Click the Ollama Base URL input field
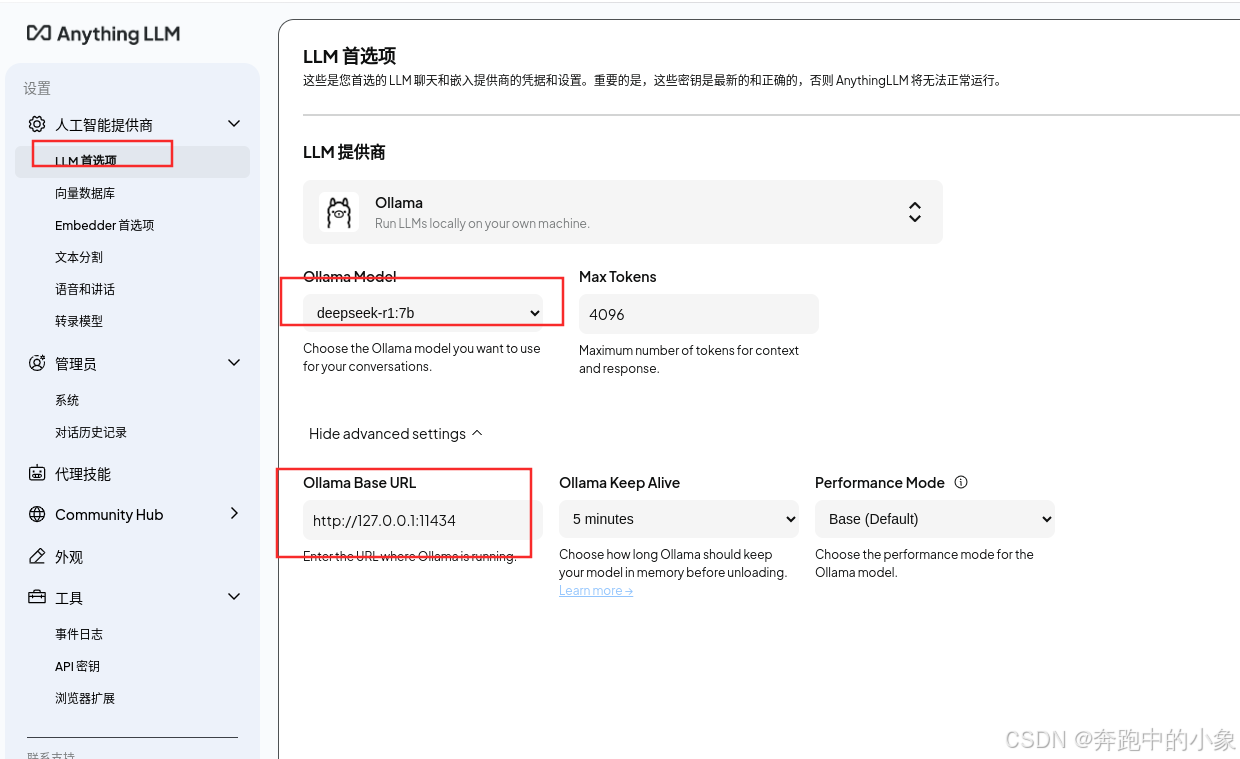1240x759 pixels. tap(423, 520)
